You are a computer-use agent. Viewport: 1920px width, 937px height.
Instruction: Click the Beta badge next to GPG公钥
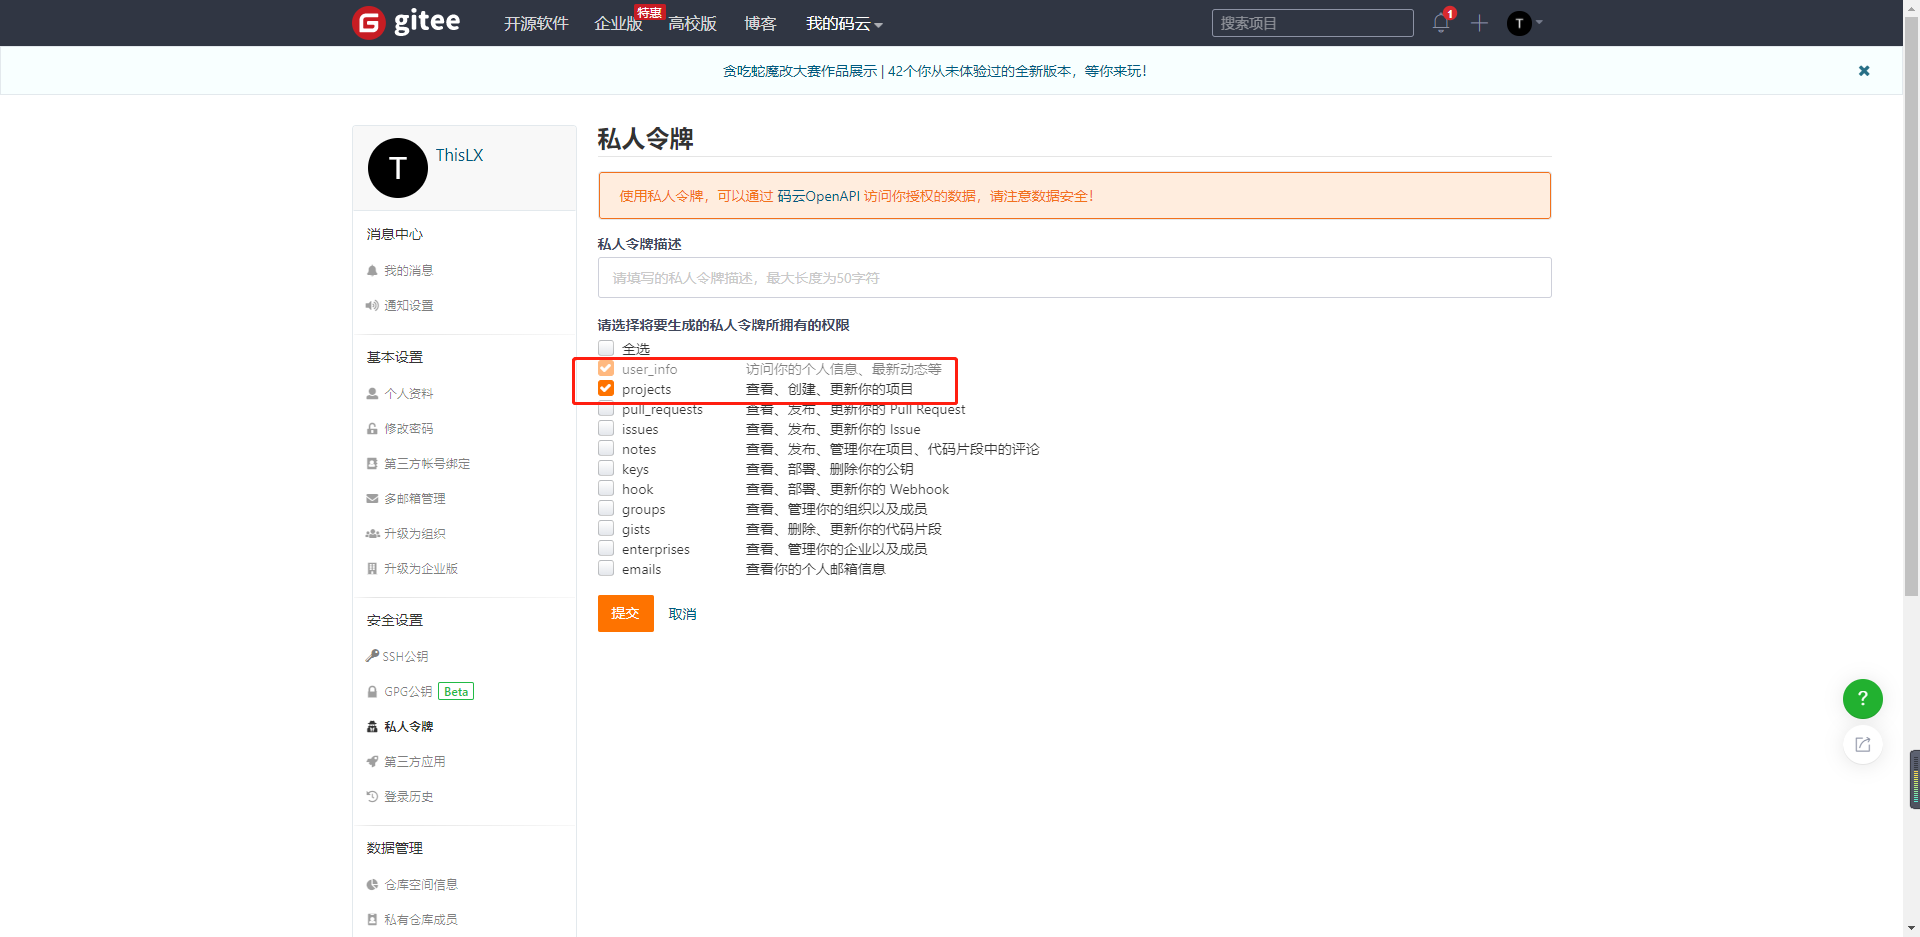coord(456,692)
